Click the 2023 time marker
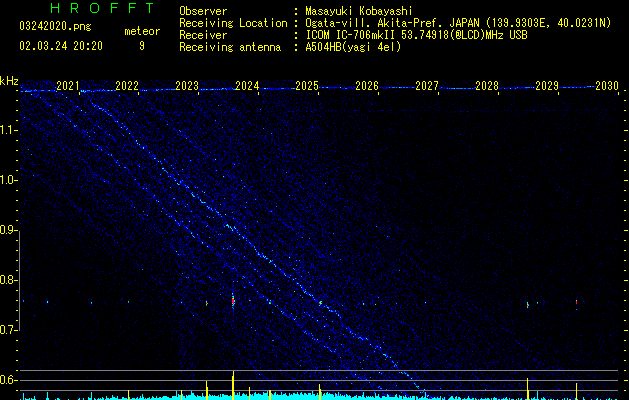Screen dimensions: 629x400 click(187, 86)
